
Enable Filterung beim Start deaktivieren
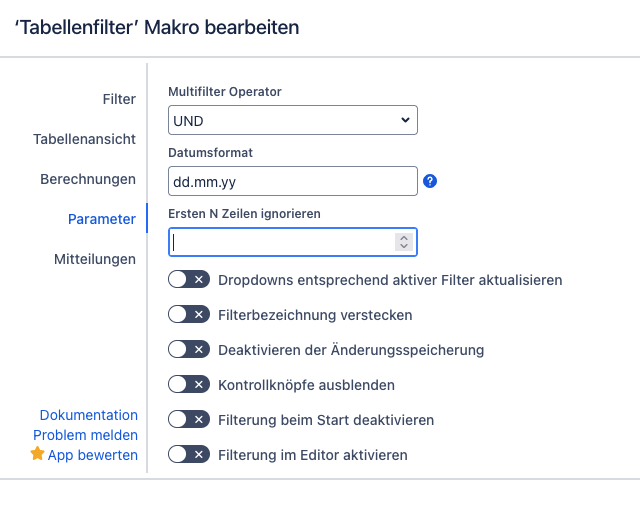tap(188, 420)
